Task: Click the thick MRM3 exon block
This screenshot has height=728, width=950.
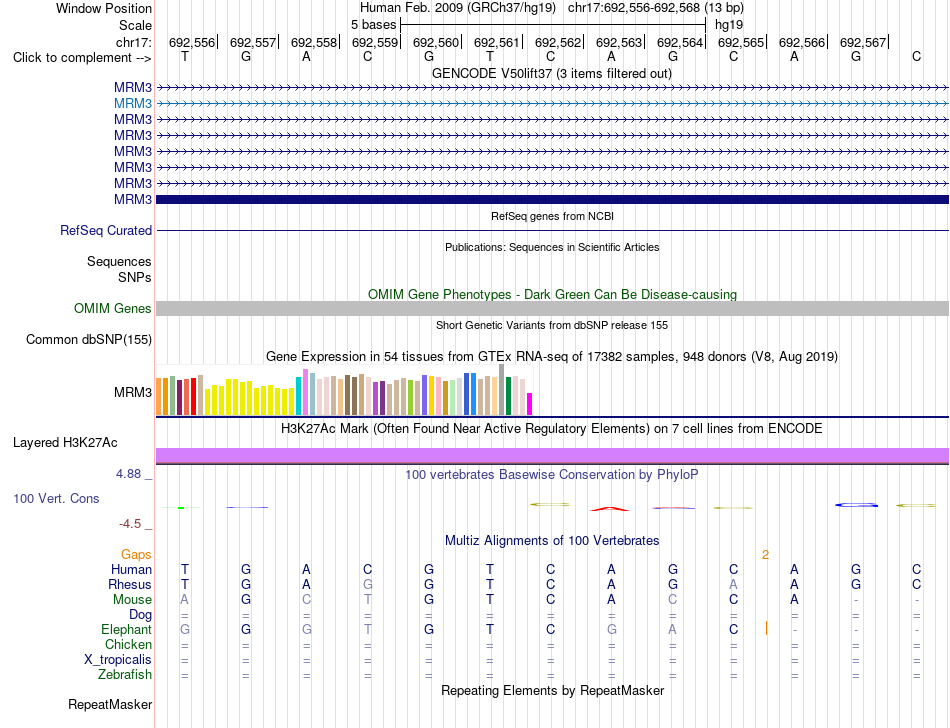Action: click(x=552, y=199)
